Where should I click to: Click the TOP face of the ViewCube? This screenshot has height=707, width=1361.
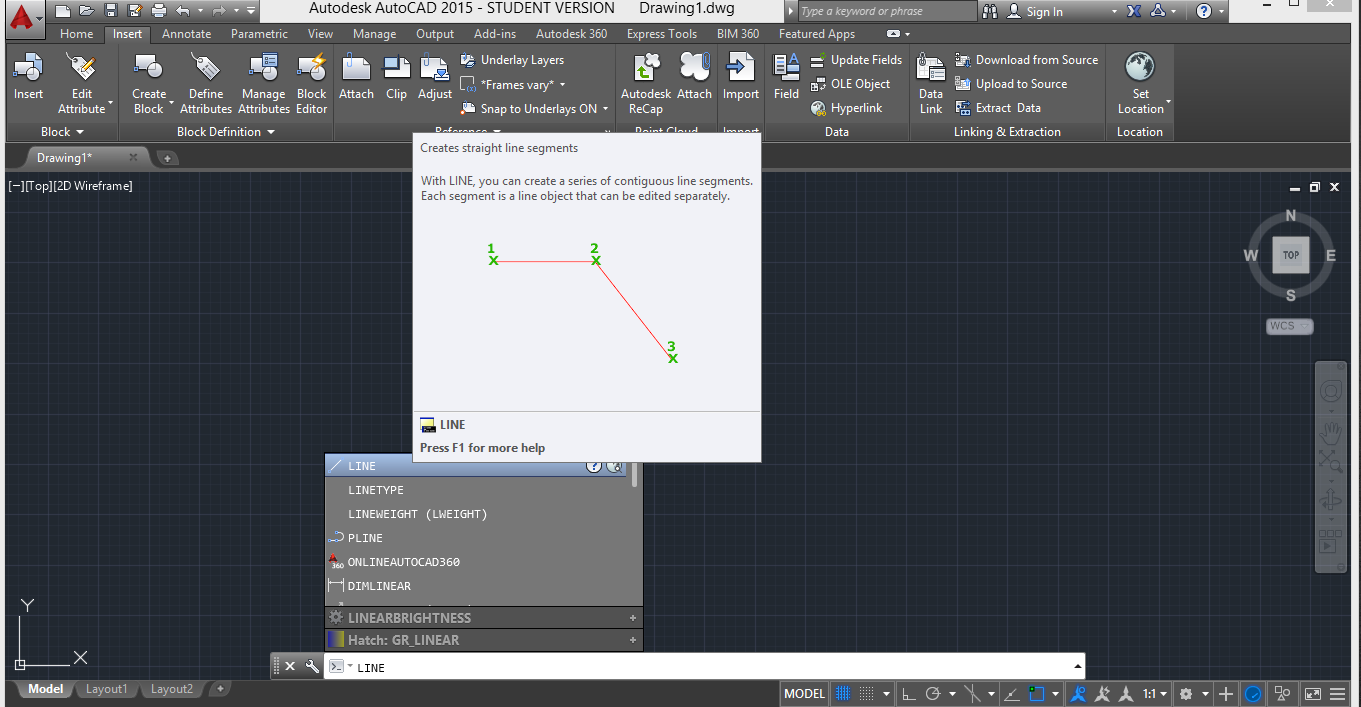coord(1291,255)
